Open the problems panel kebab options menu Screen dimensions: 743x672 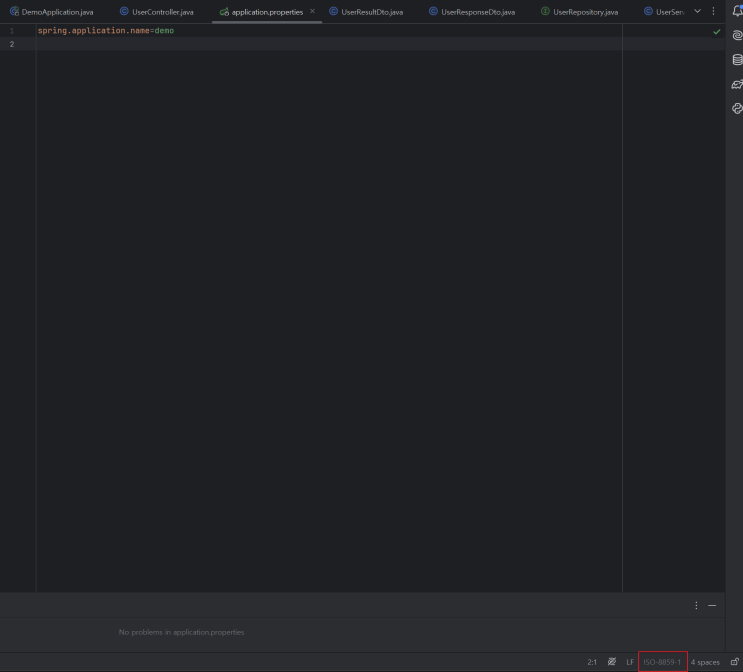(x=696, y=605)
